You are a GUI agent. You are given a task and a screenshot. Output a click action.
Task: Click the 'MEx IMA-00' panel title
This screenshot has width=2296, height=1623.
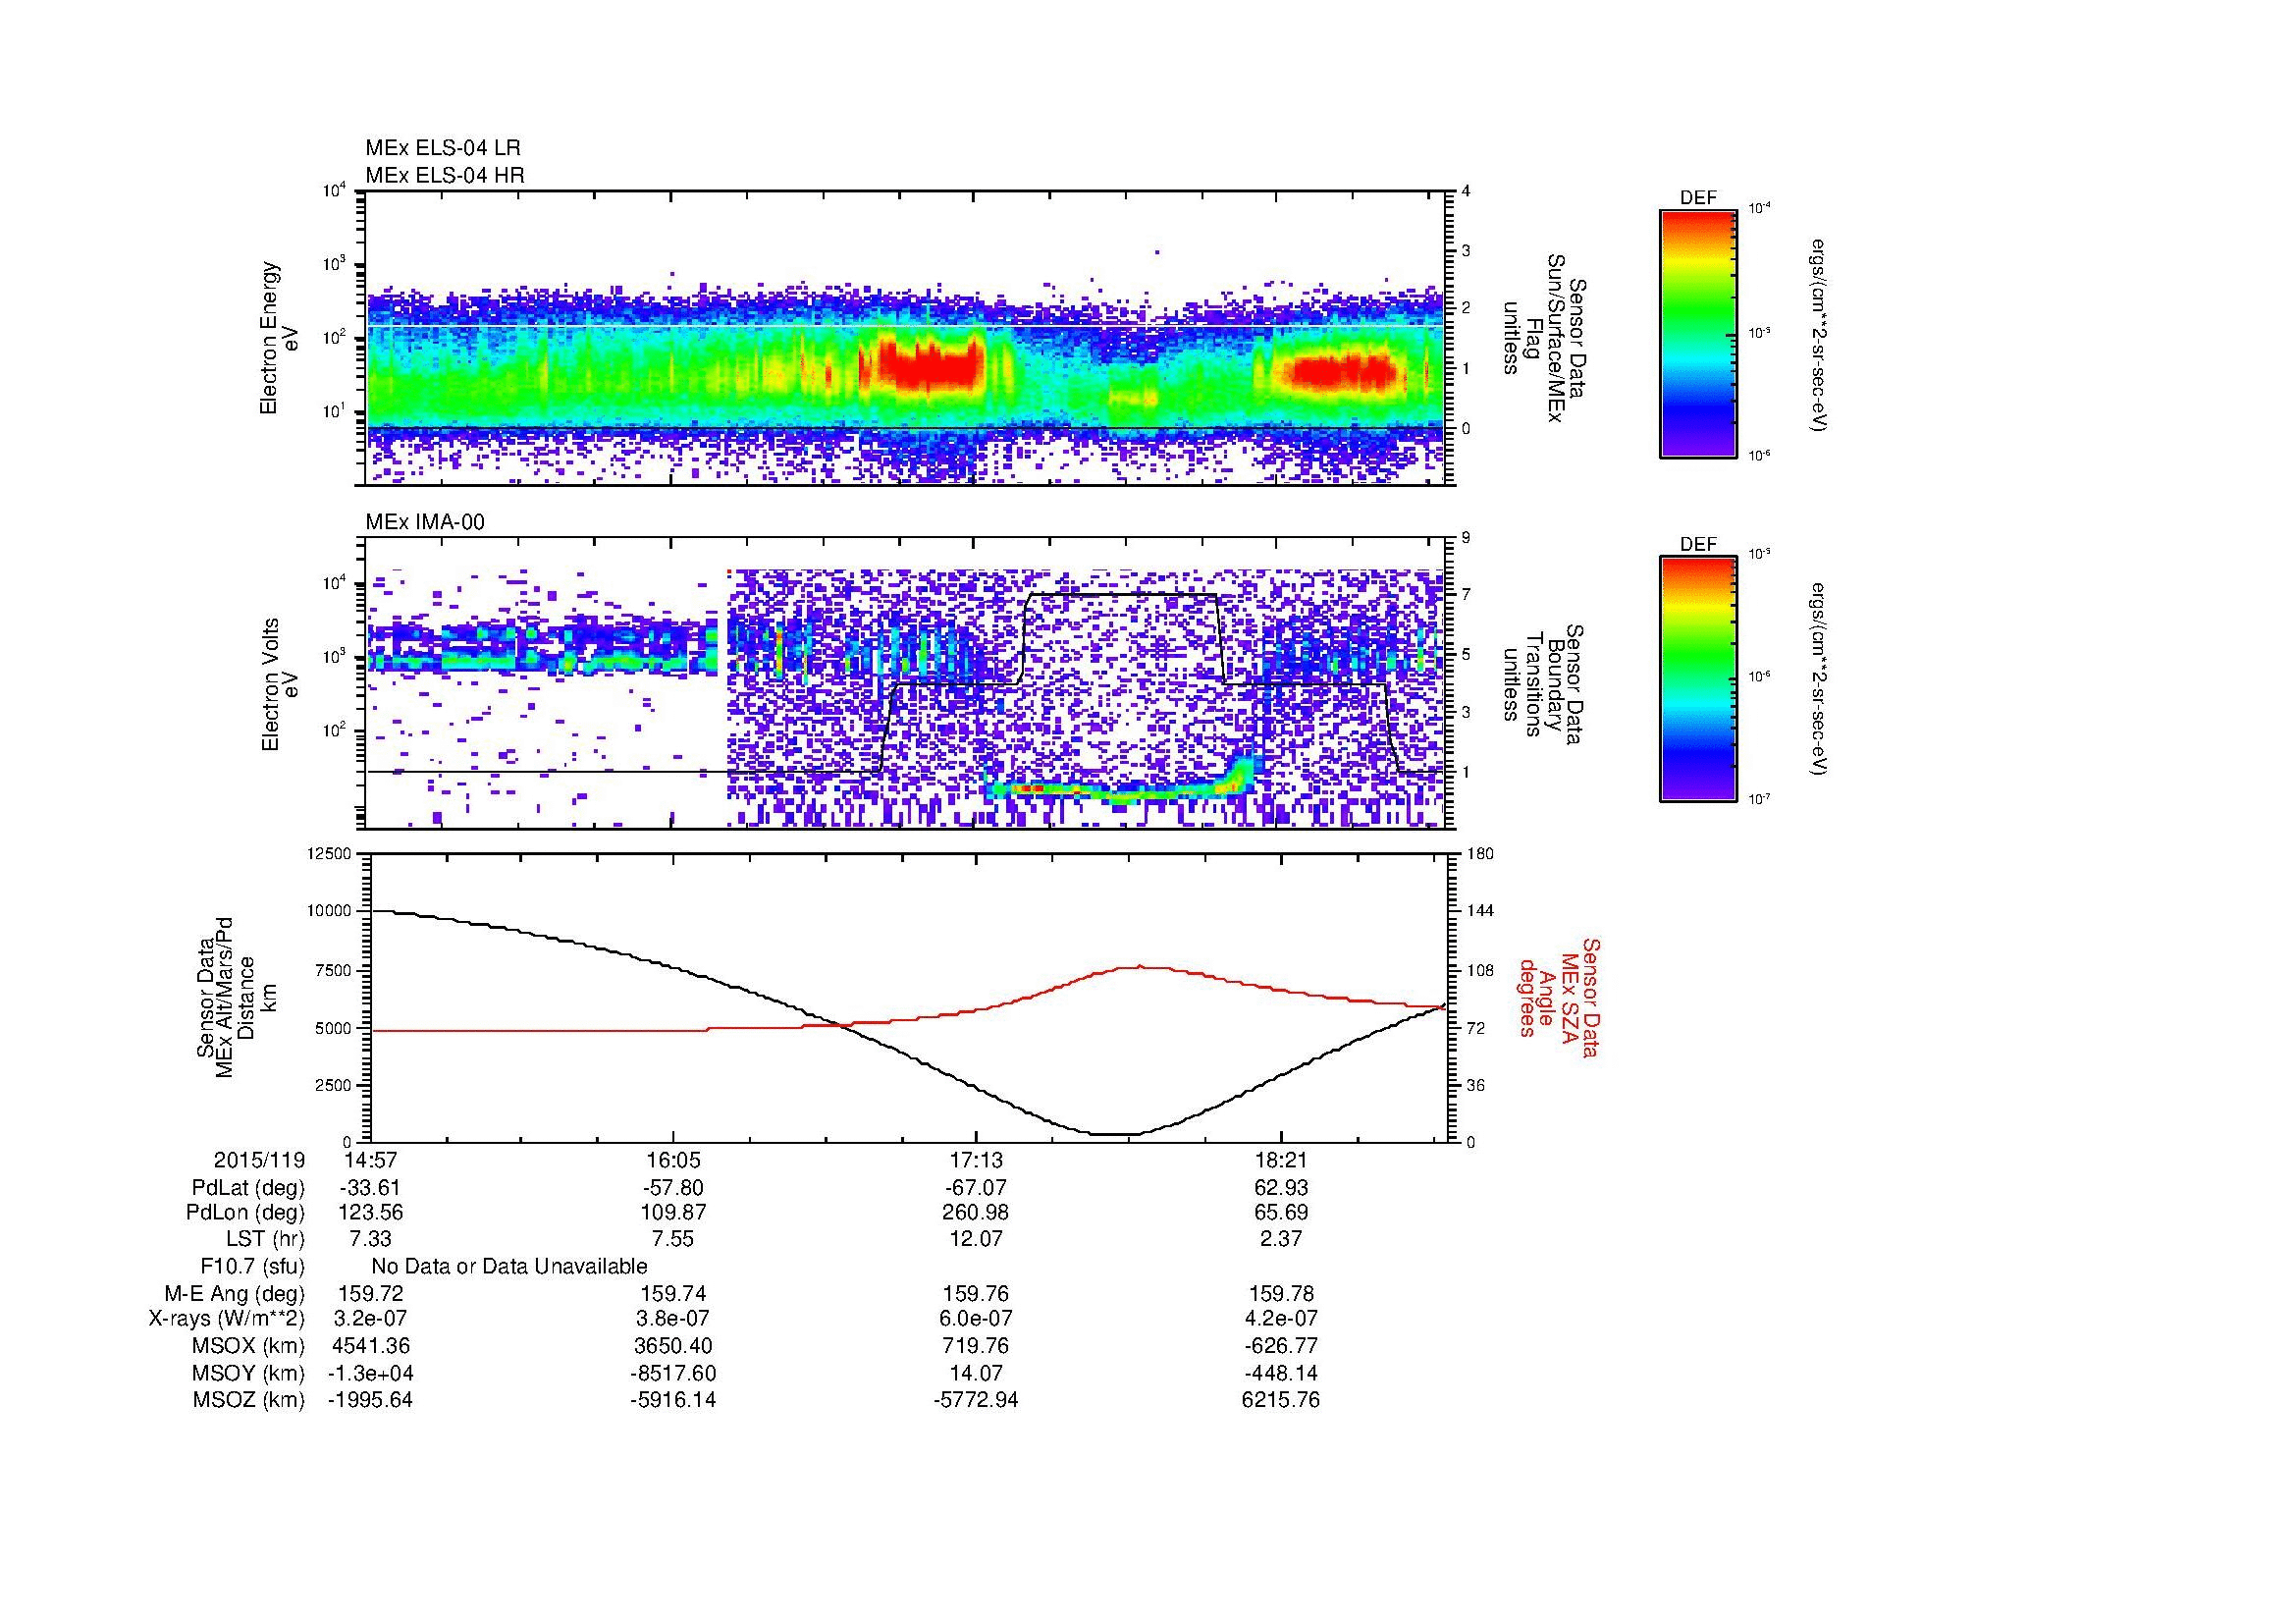pos(425,522)
